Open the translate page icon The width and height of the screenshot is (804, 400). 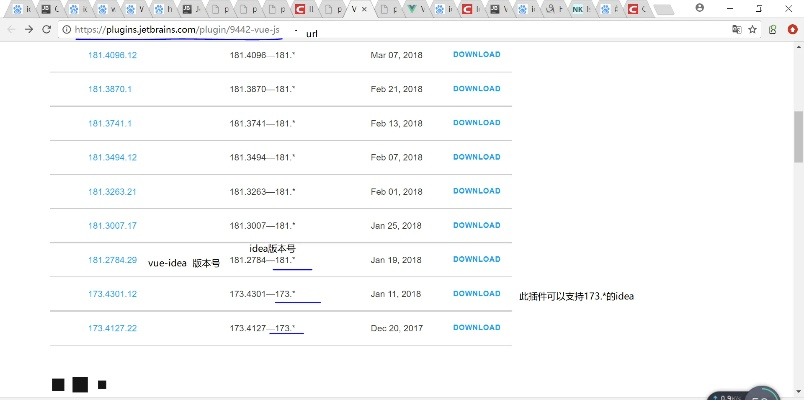tap(737, 30)
